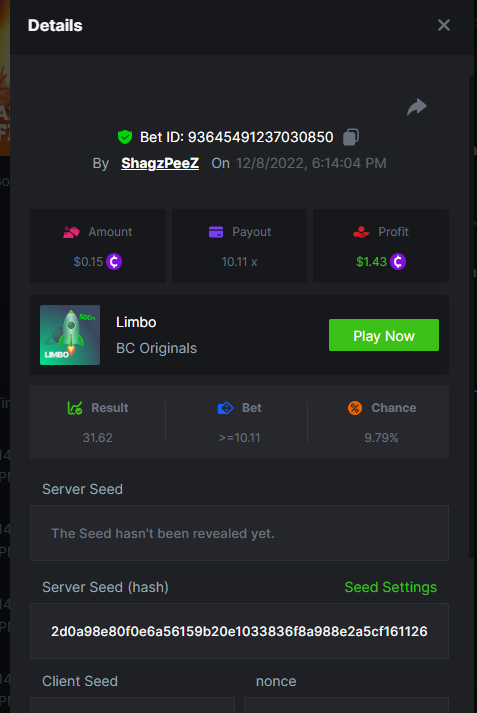Click the unrevealed Server Seed field
This screenshot has height=713, width=477.
point(239,533)
